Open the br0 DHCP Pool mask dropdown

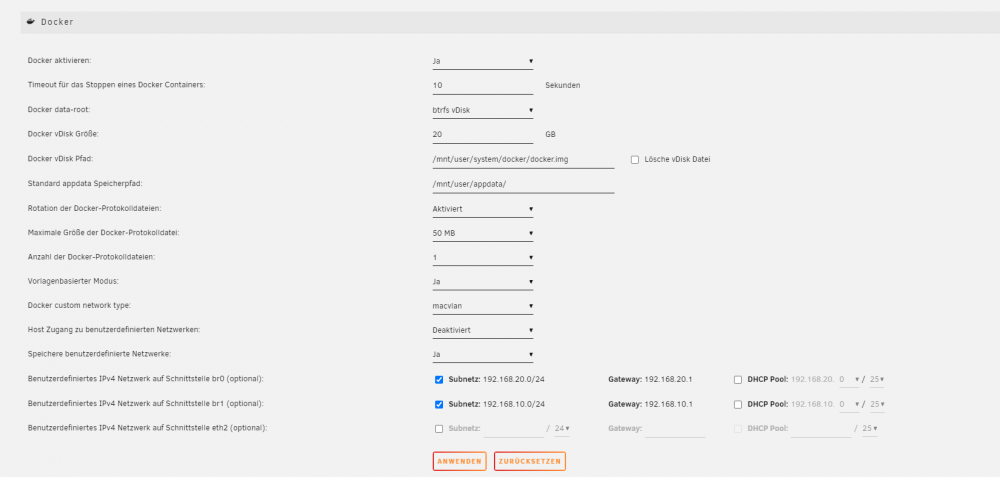tap(877, 379)
